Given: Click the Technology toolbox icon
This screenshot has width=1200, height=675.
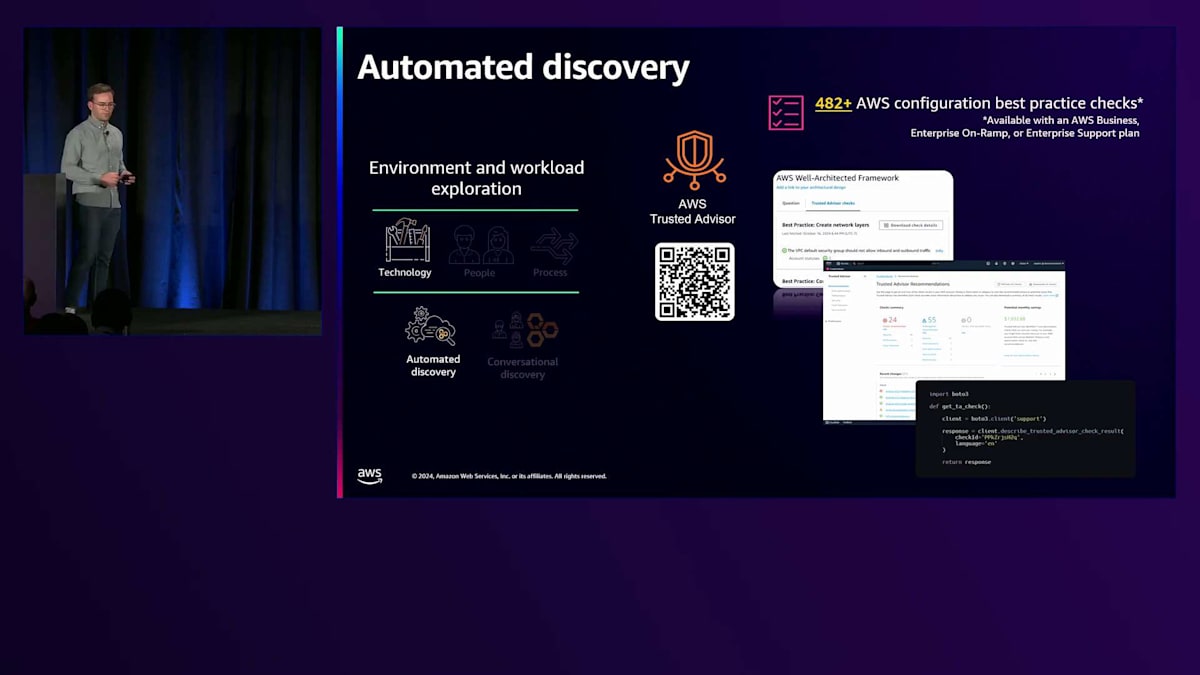Looking at the screenshot, I should 407,241.
